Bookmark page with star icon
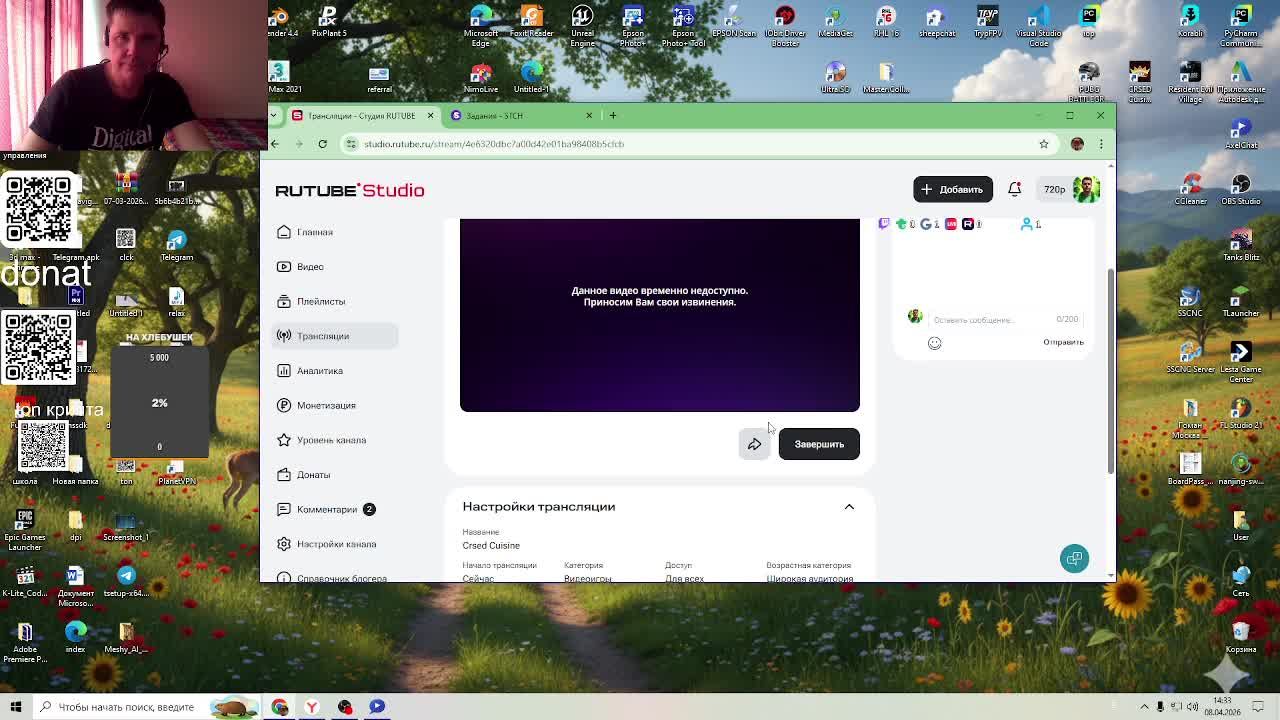This screenshot has width=1280, height=720. point(1044,144)
